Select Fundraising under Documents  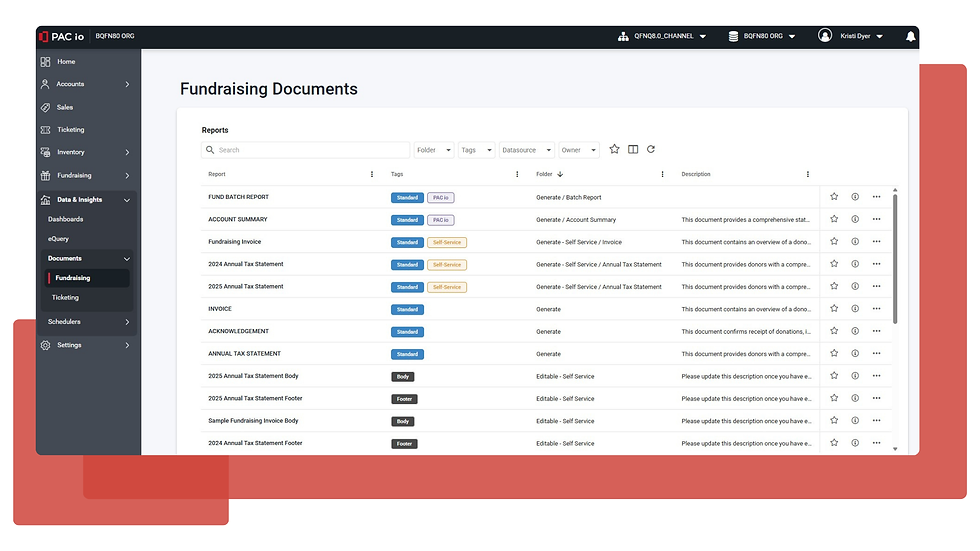pos(86,278)
